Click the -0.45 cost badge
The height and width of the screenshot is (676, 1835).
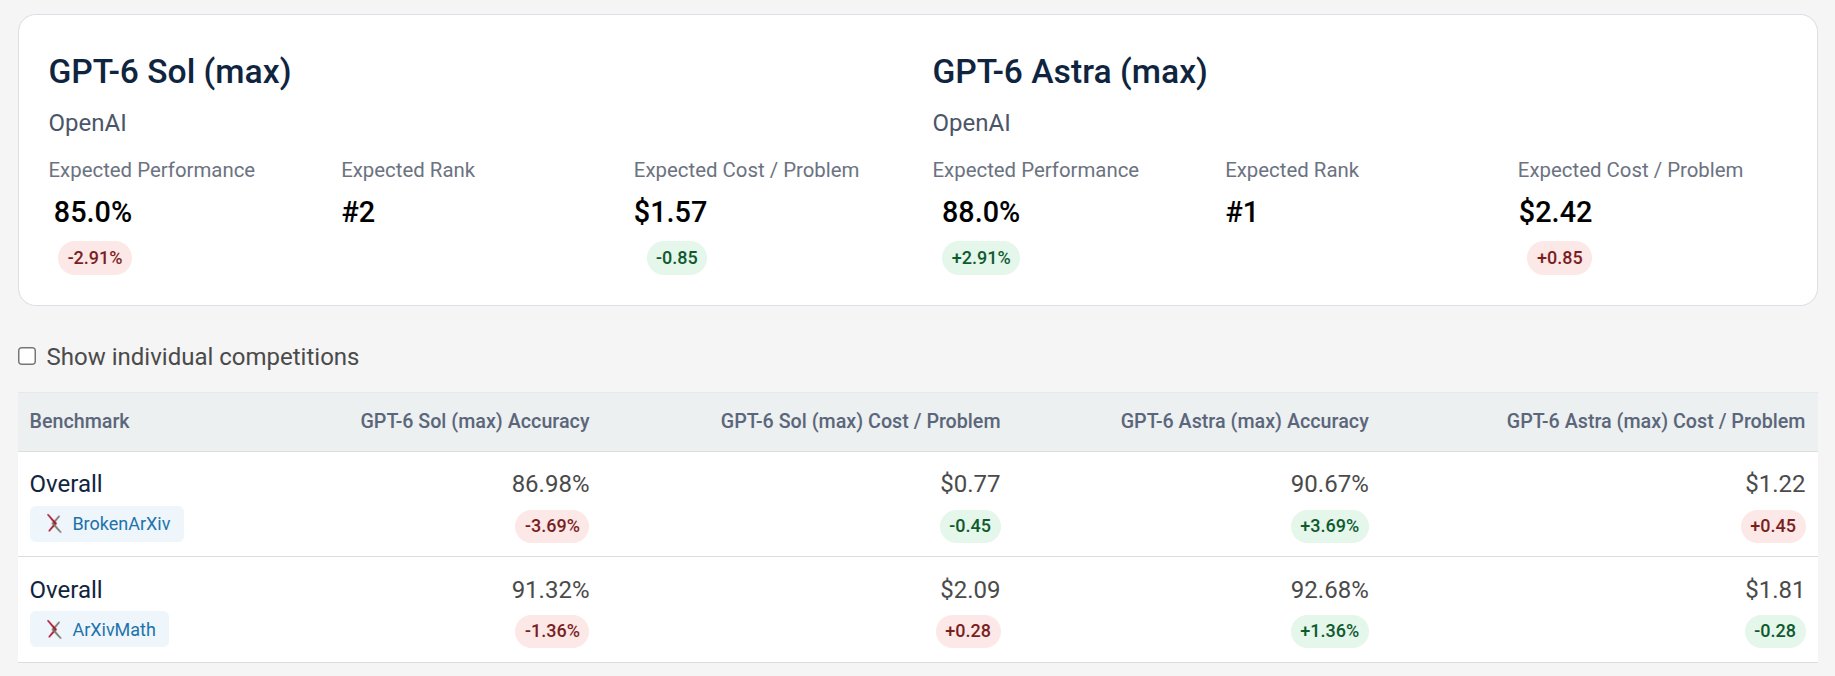970,526
